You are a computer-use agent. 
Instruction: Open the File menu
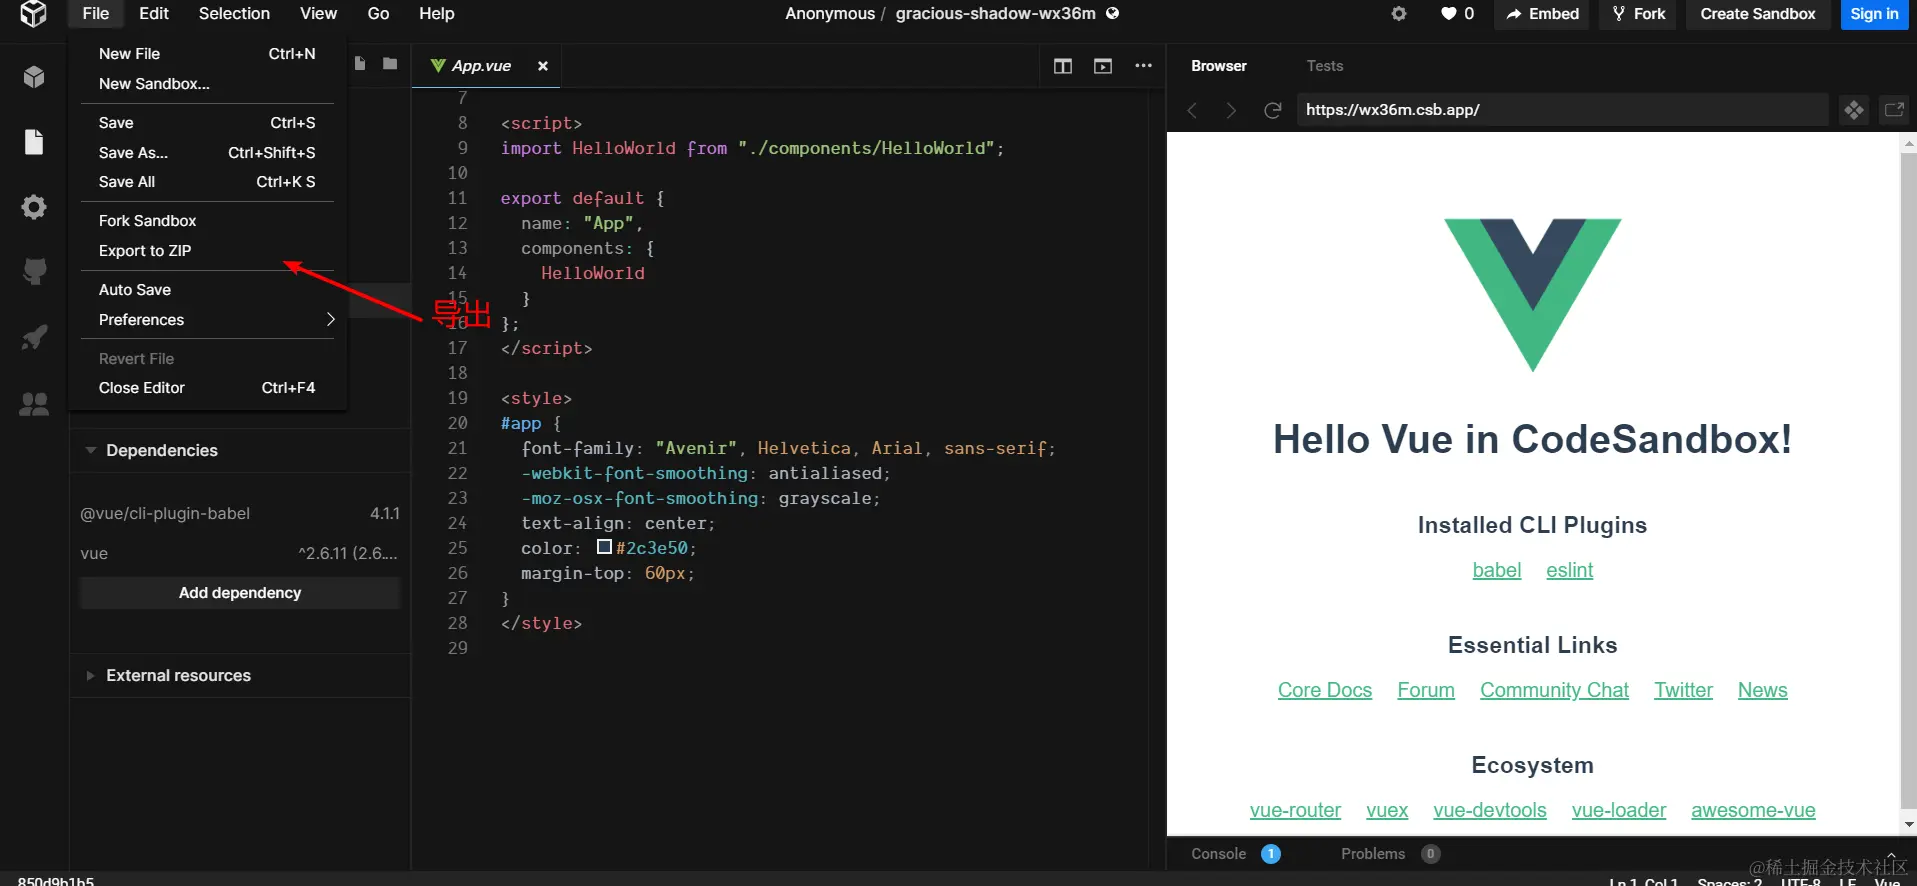tap(96, 14)
